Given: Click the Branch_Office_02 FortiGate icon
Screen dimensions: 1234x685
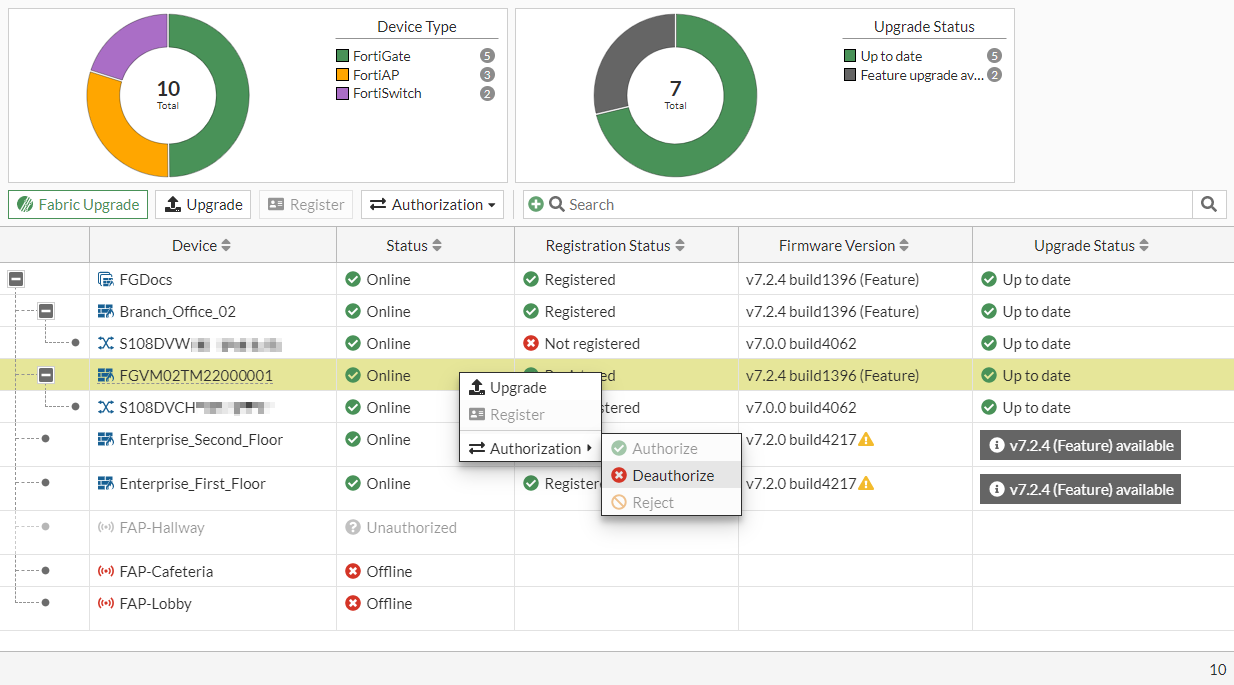Looking at the screenshot, I should pyautogui.click(x=105, y=311).
